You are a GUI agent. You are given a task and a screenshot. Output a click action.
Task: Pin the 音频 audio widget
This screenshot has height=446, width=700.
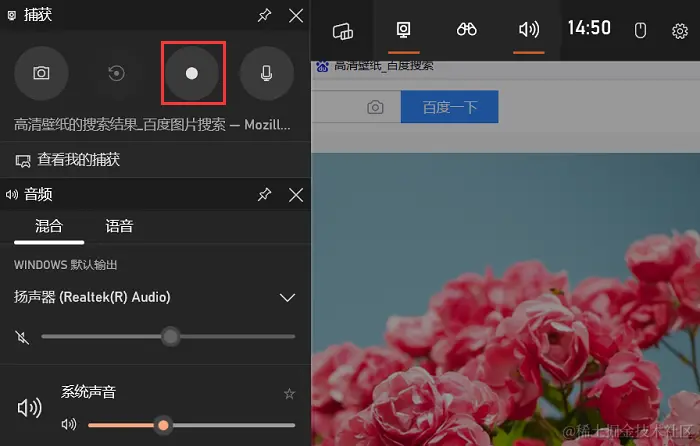tap(264, 195)
